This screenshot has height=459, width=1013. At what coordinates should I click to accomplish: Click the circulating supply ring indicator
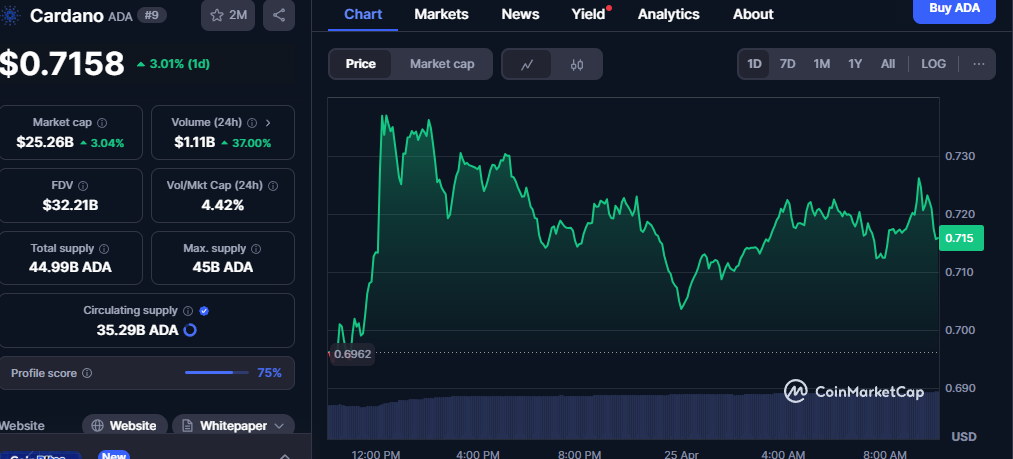[190, 330]
